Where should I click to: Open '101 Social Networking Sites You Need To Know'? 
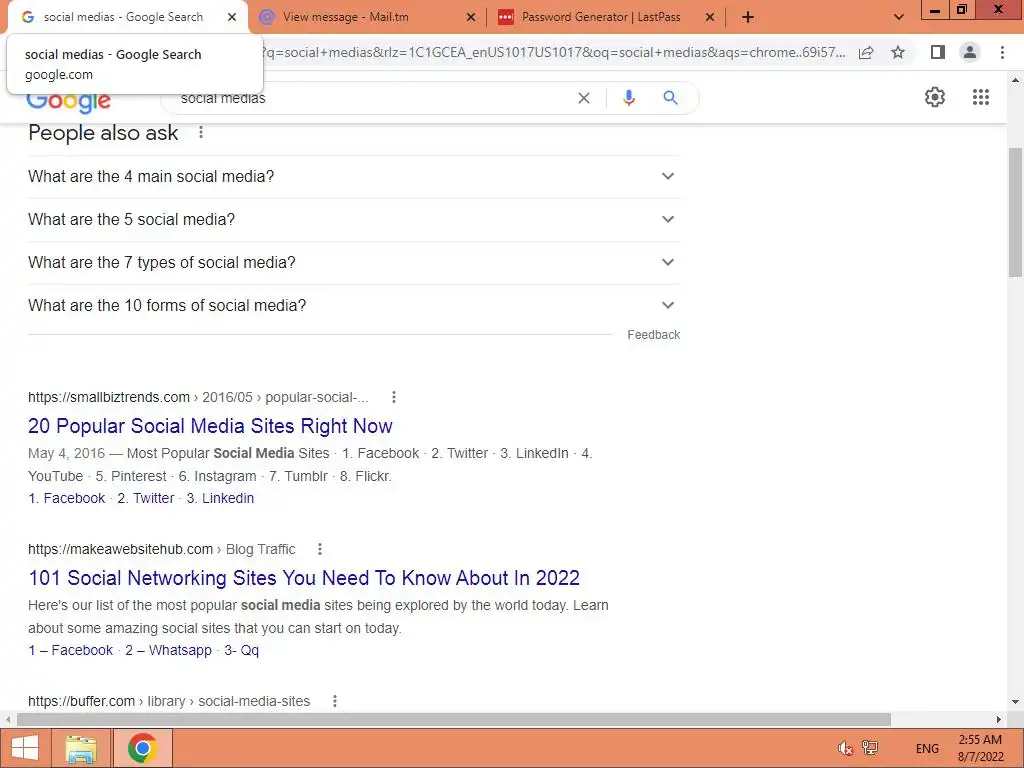click(x=304, y=578)
